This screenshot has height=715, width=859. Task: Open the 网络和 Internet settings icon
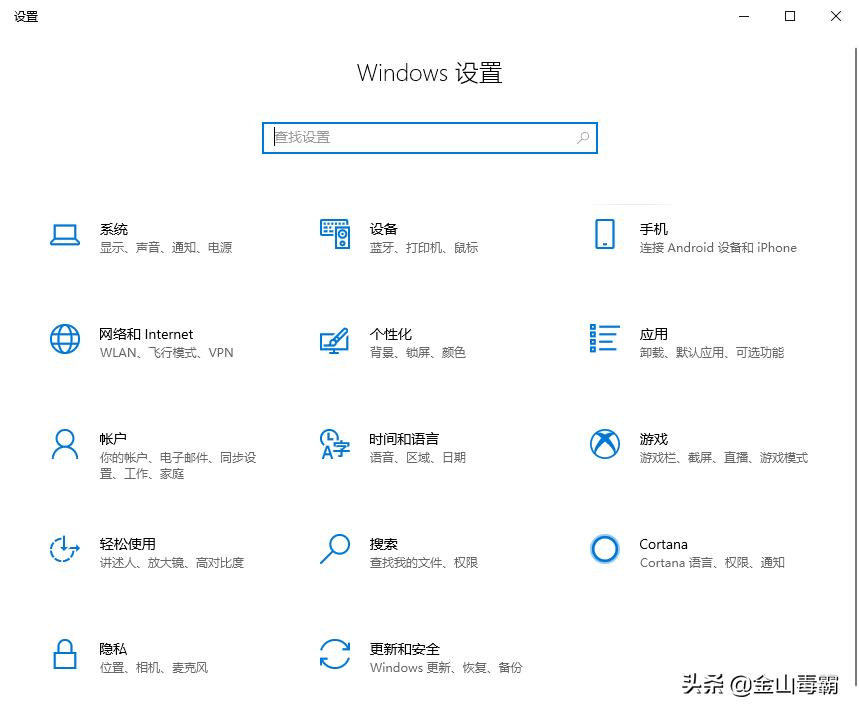64,338
